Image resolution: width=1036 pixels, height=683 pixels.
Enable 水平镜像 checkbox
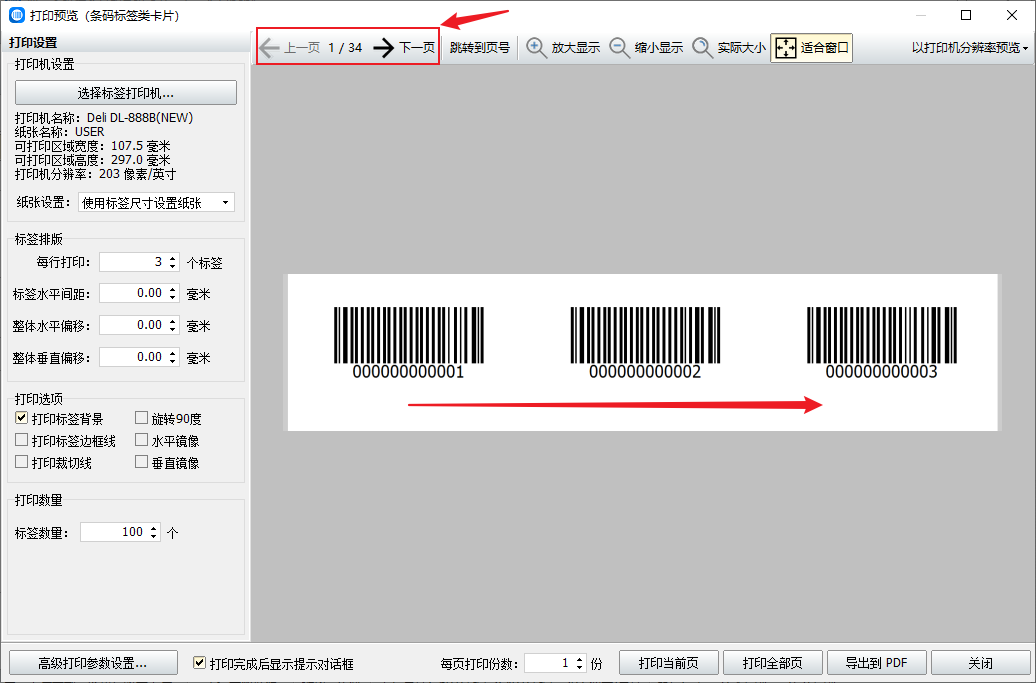pyautogui.click(x=141, y=440)
